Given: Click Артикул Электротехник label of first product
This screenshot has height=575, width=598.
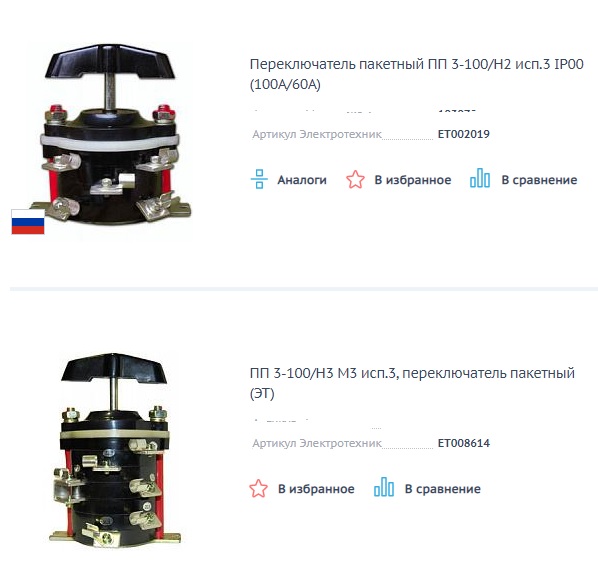Looking at the screenshot, I should coord(317,134).
